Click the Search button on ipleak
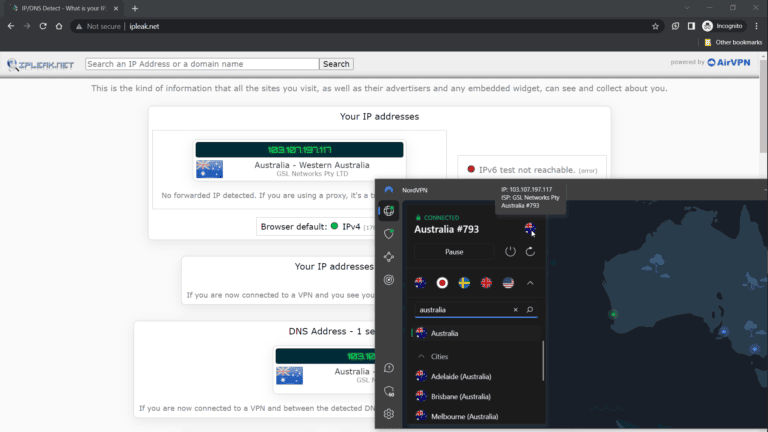Screen dimensions: 768x432 click(x=336, y=64)
